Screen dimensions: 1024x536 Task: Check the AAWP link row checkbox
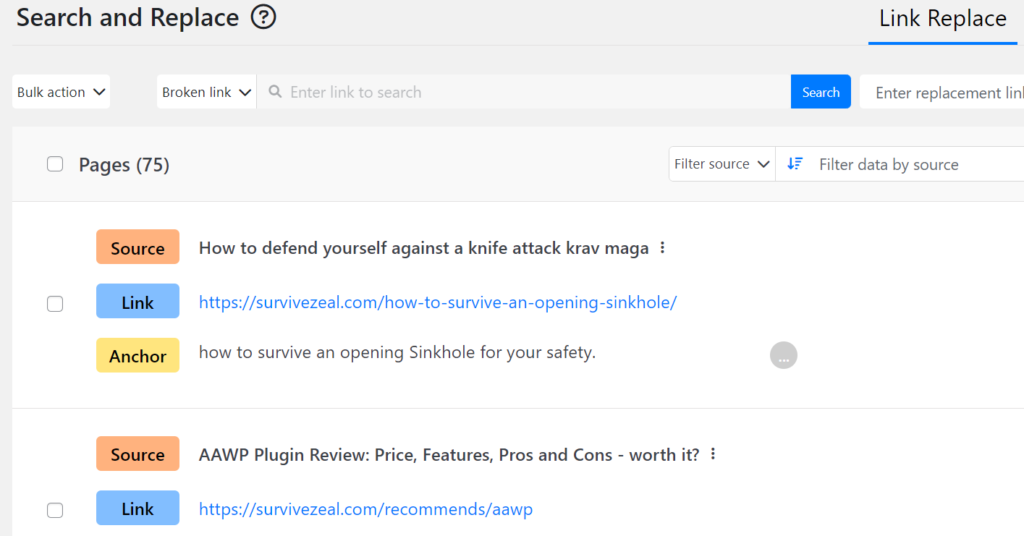(x=55, y=510)
